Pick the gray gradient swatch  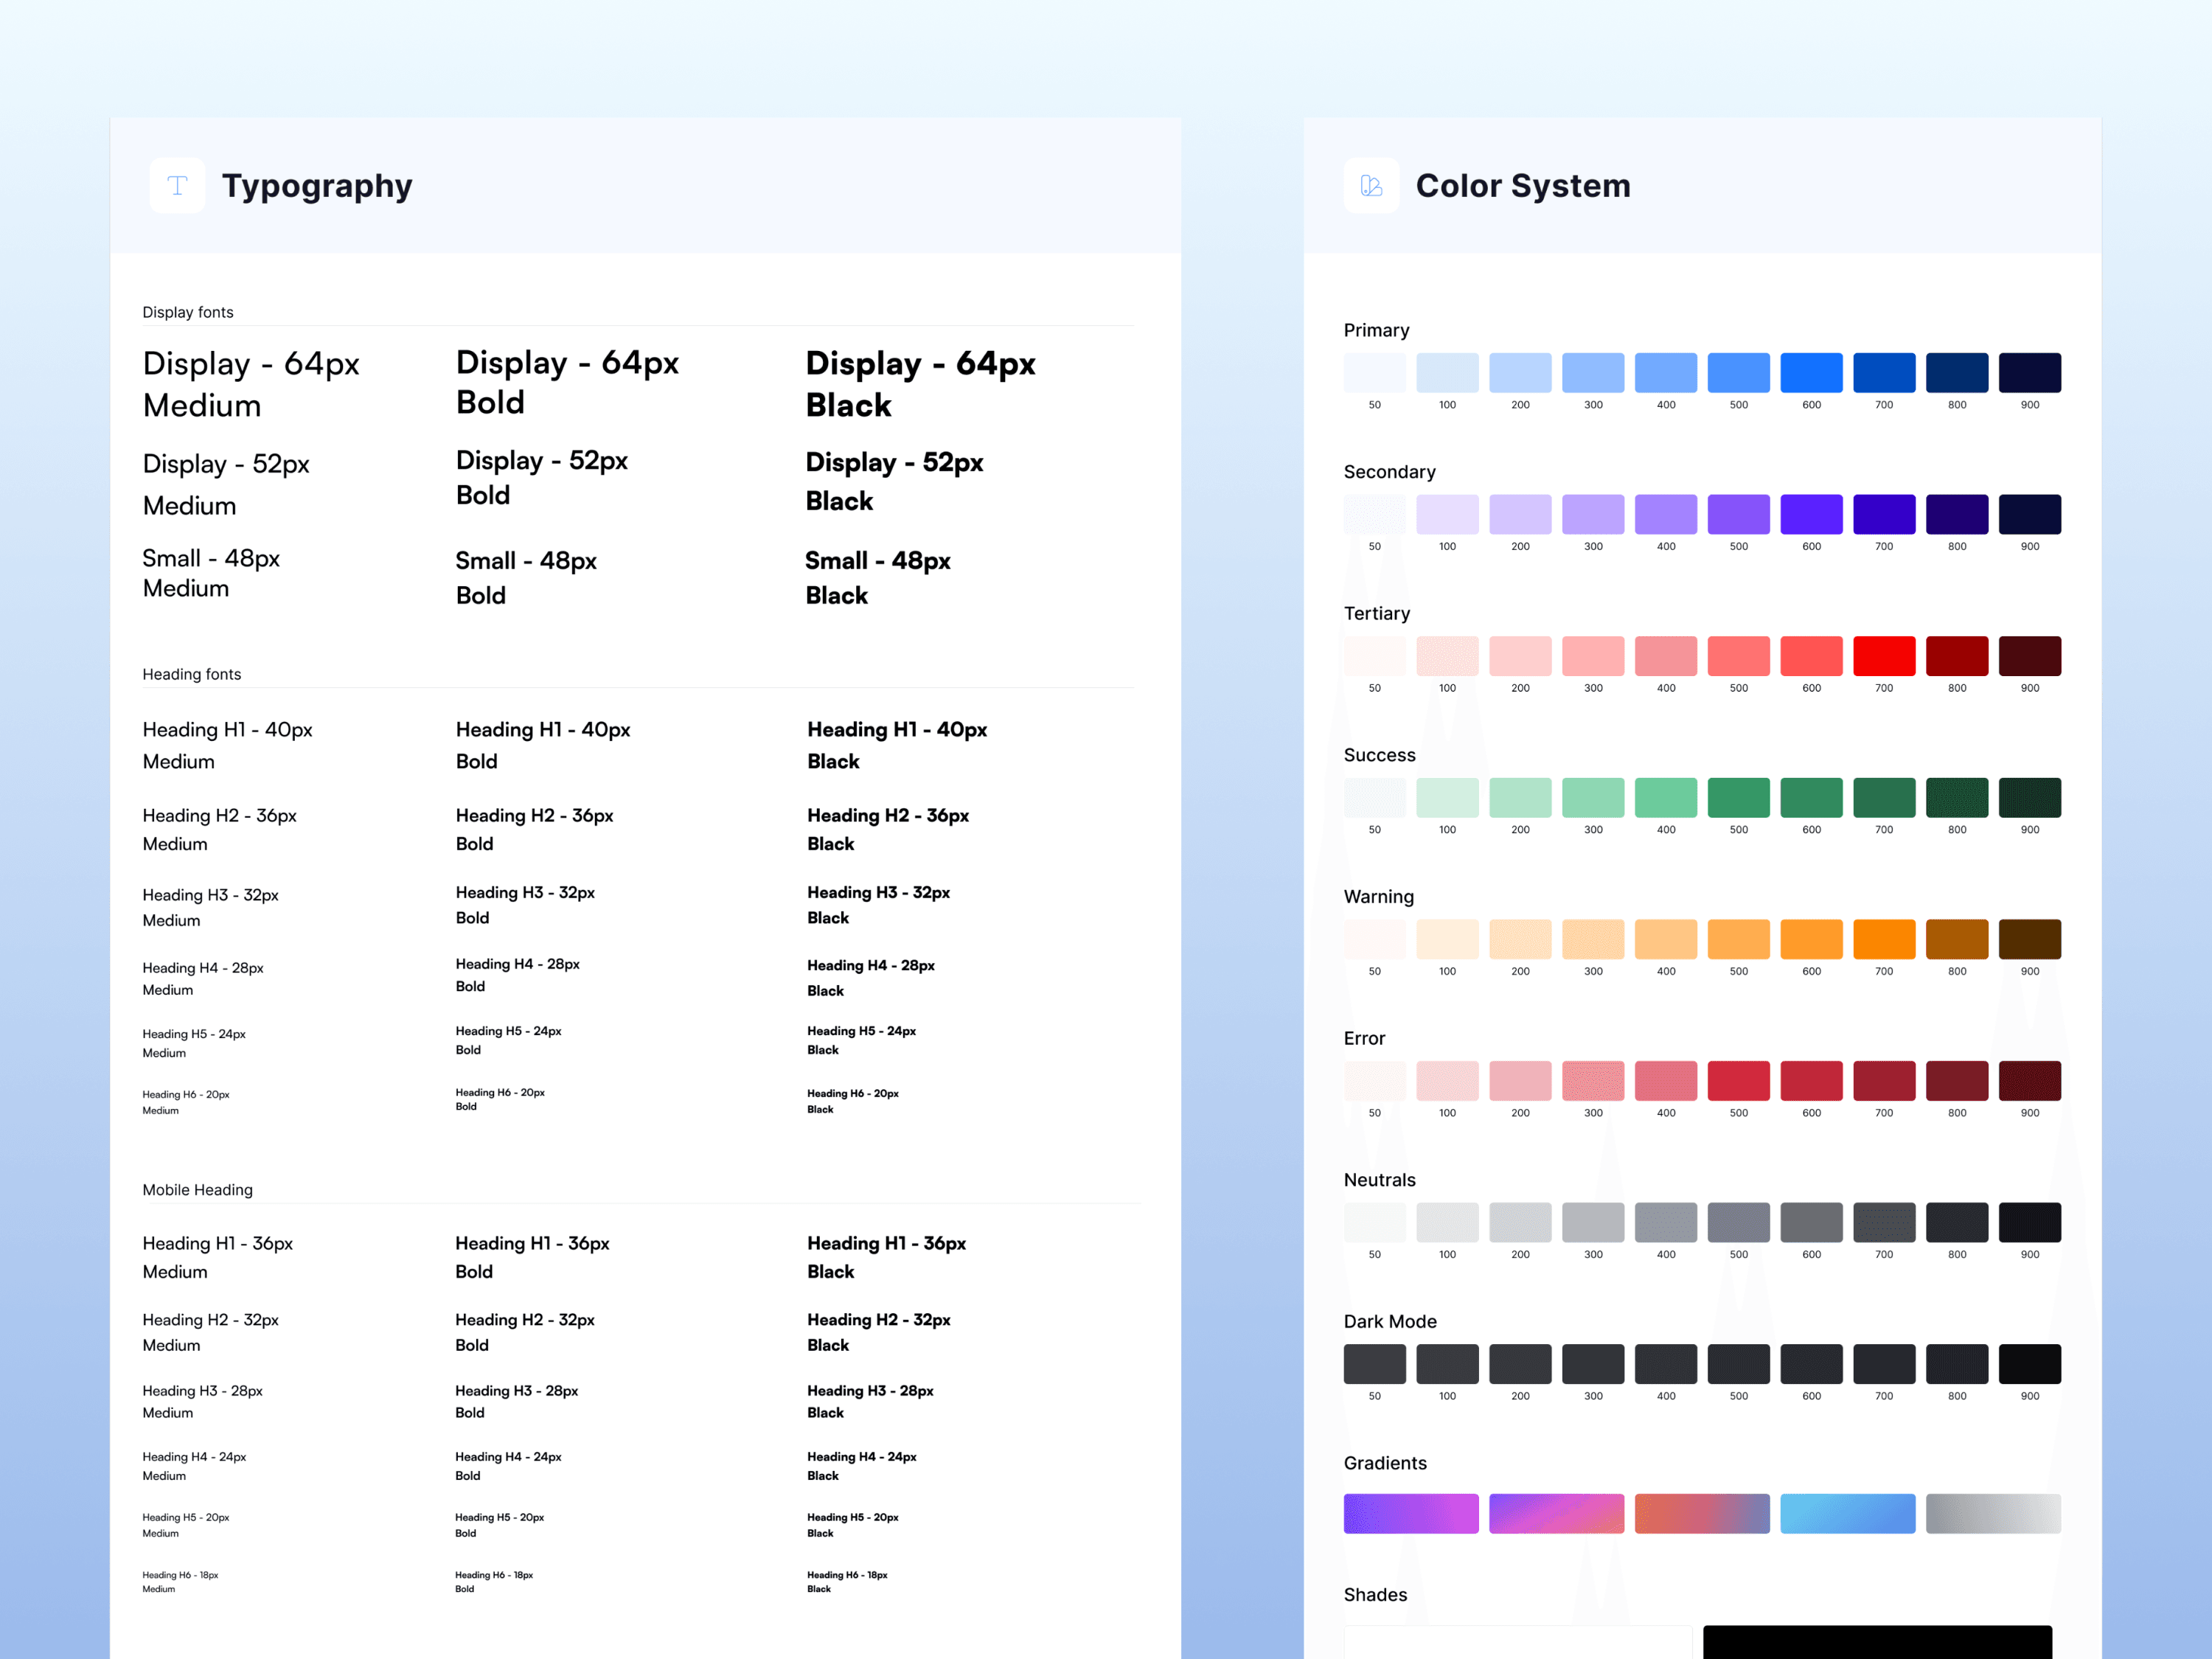click(x=1992, y=1513)
